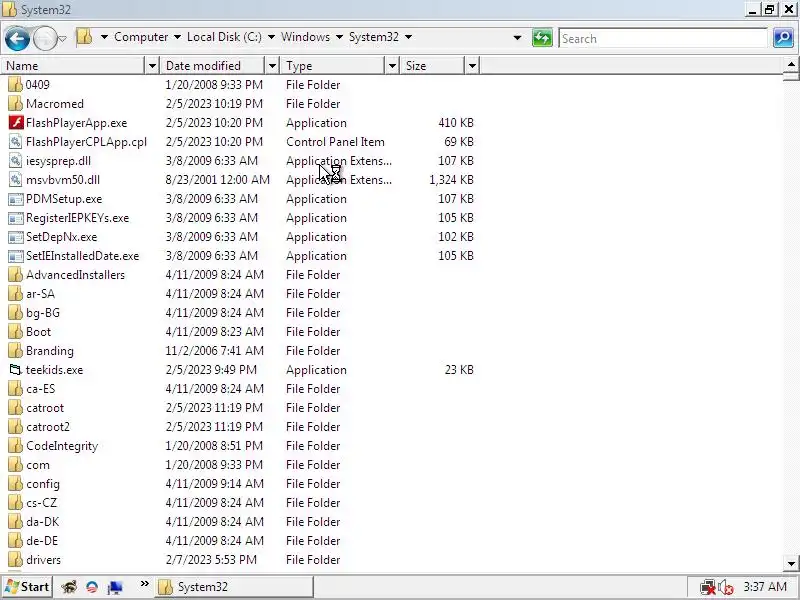This screenshot has height=600, width=800.
Task: Select the catroot folder name
Action: click(45, 408)
